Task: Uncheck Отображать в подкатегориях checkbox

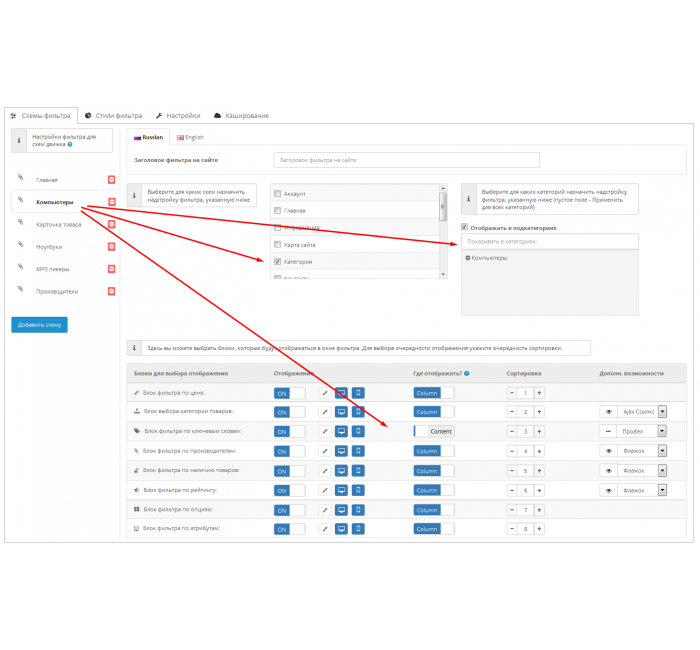Action: point(464,227)
